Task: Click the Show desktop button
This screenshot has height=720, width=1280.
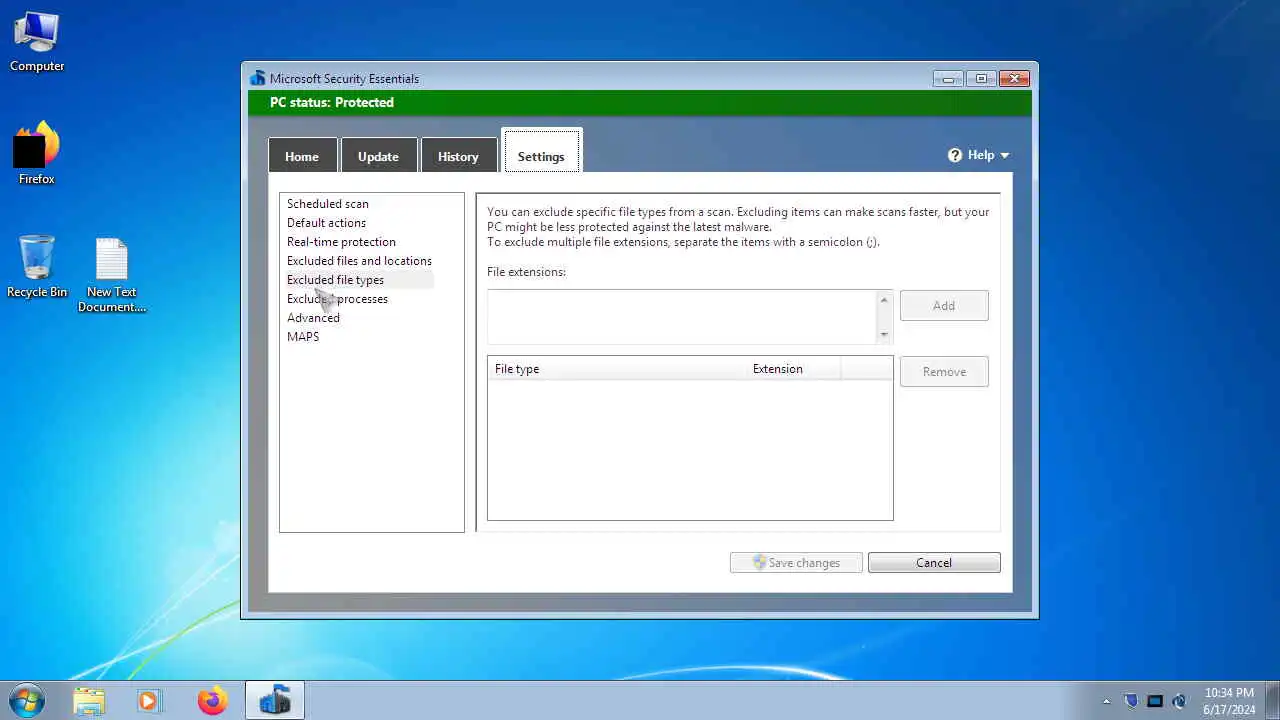Action: pyautogui.click(x=1273, y=701)
